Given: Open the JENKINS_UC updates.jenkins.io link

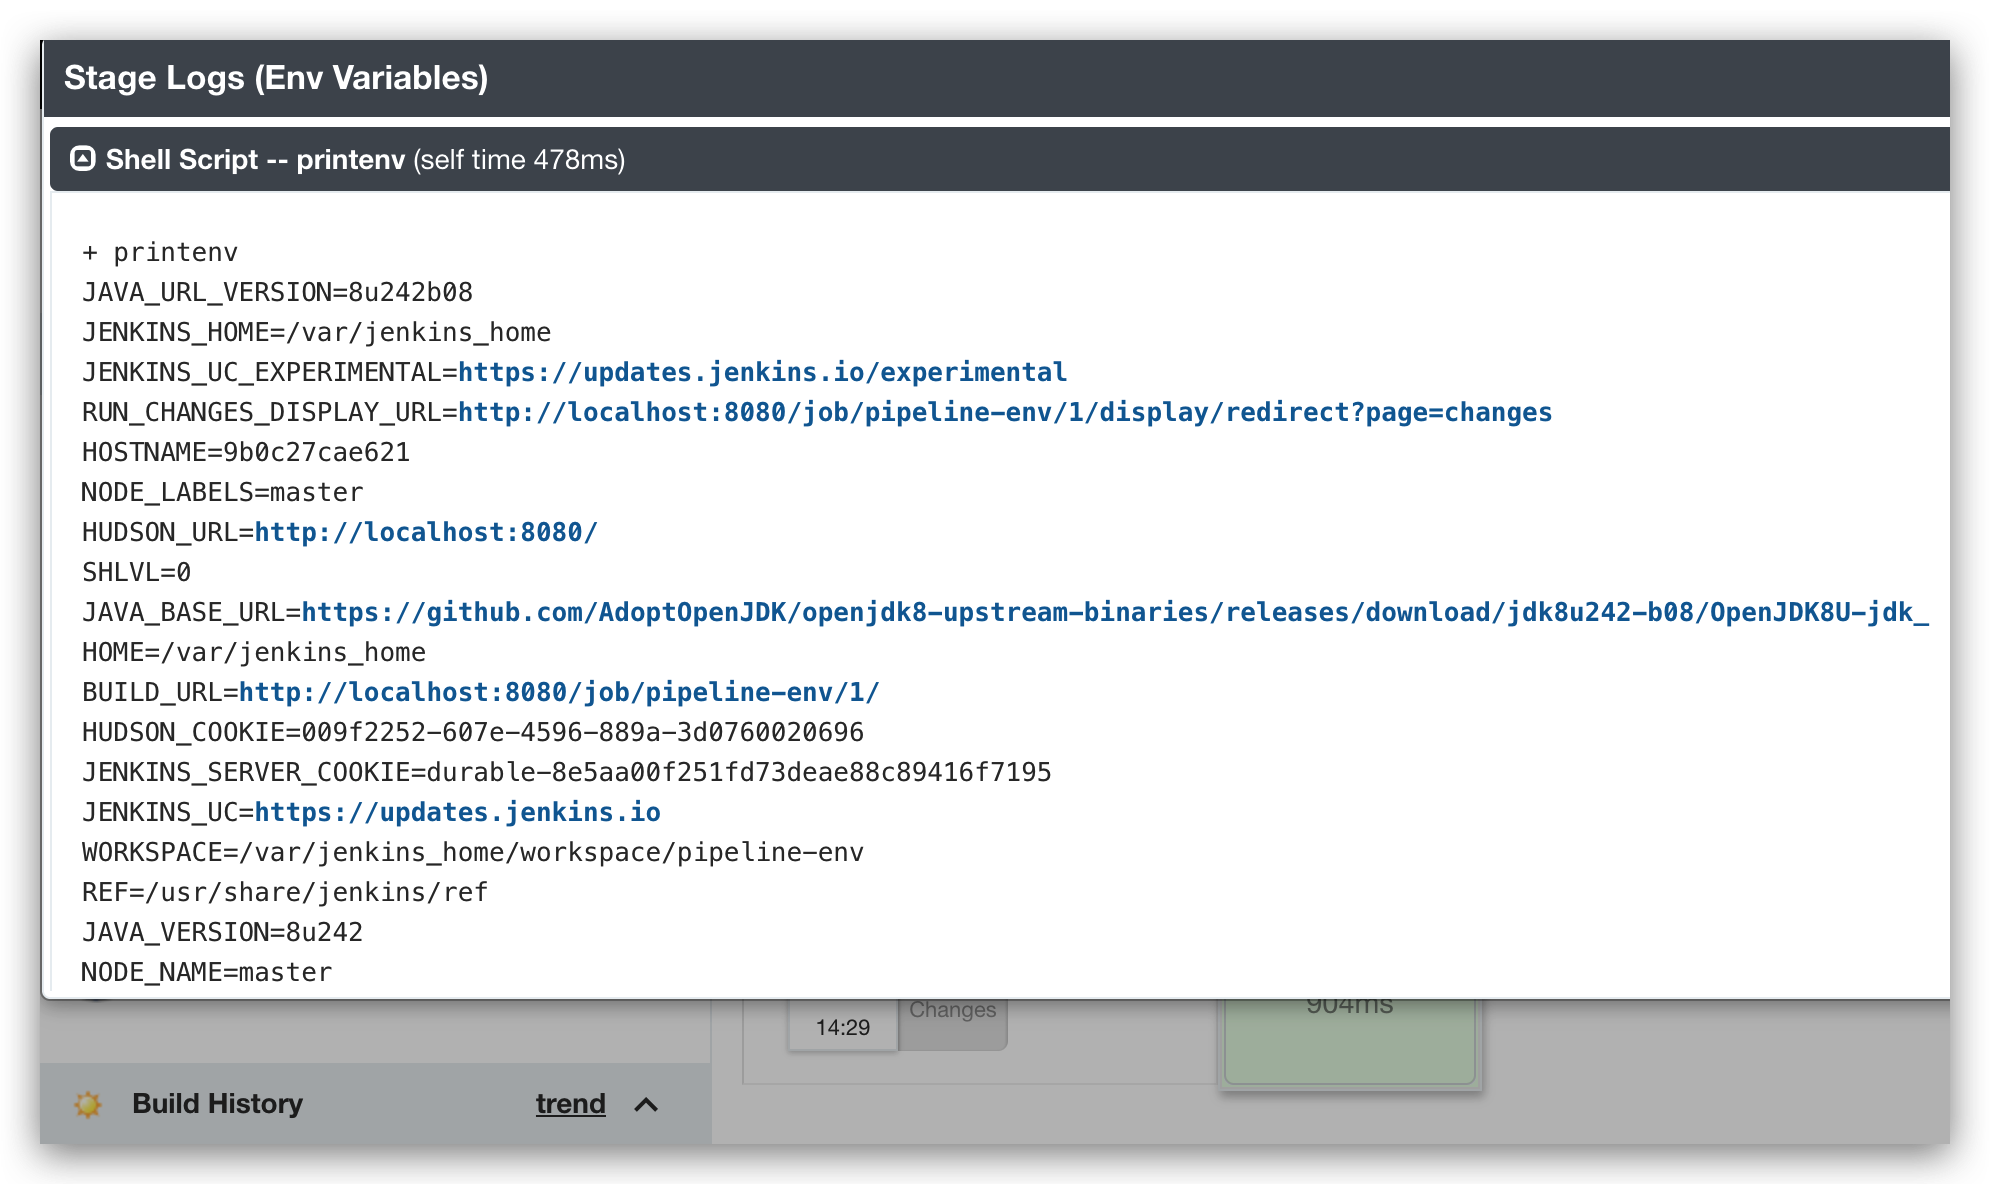Looking at the screenshot, I should point(457,812).
